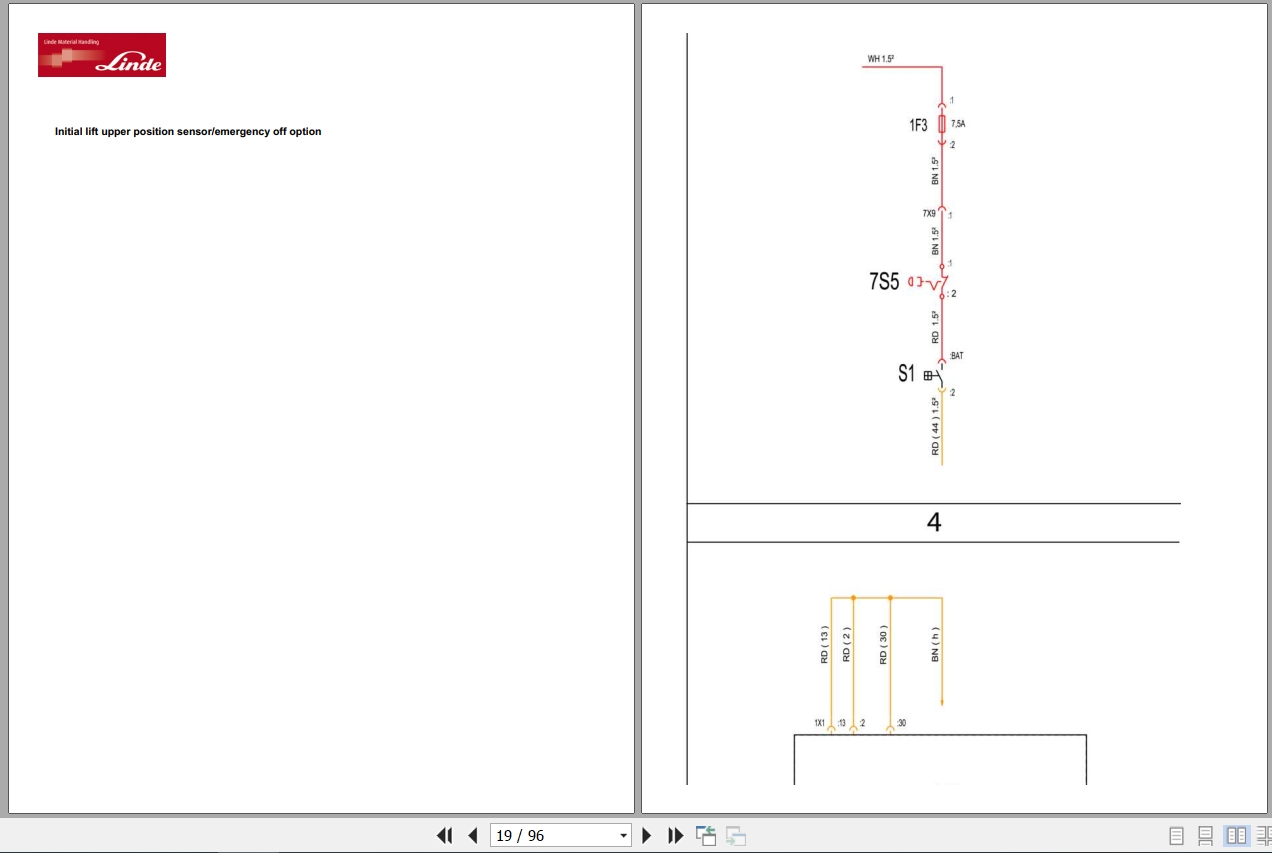
Task: Click the 7,5A fuse rating text
Action: click(958, 124)
